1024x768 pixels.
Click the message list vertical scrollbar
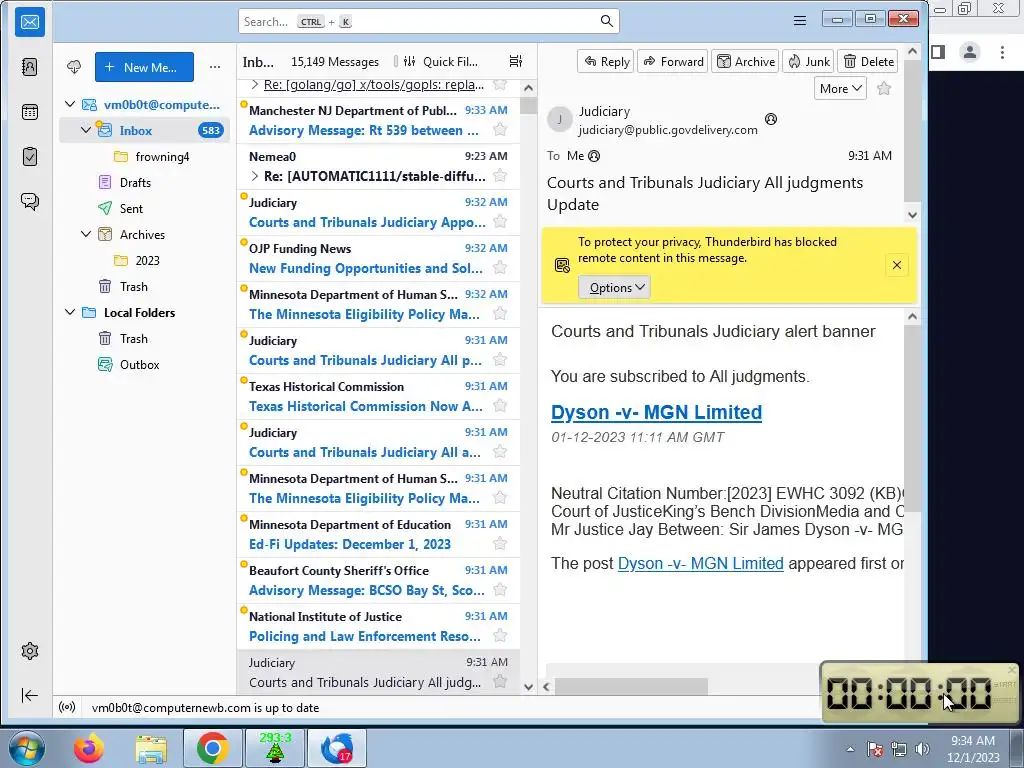(x=528, y=104)
